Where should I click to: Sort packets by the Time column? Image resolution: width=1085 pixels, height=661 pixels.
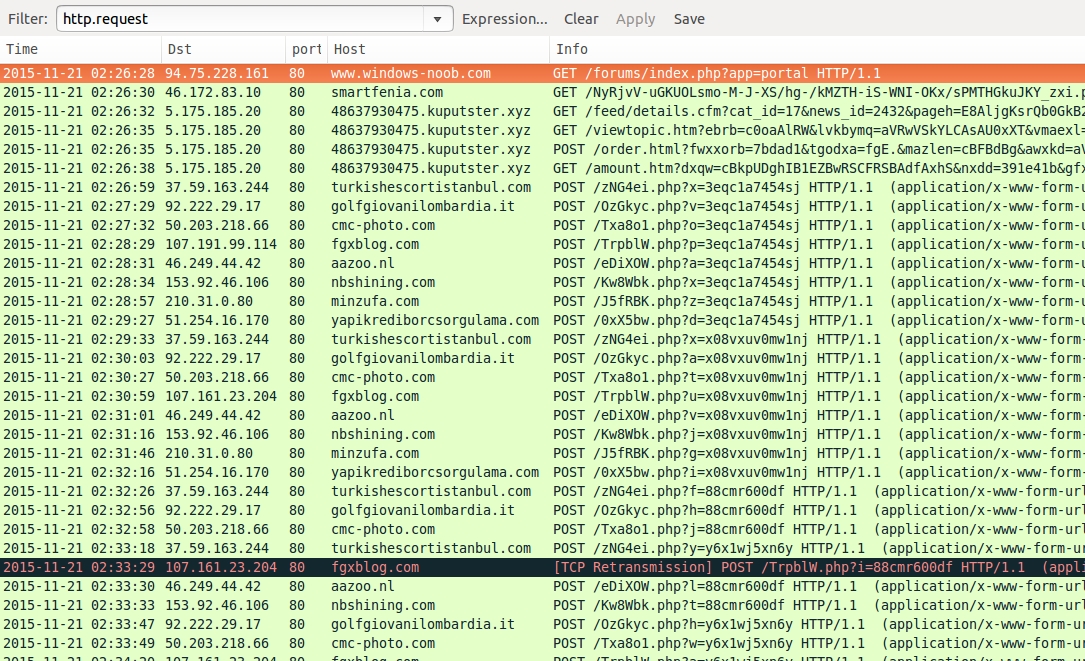click(x=80, y=49)
